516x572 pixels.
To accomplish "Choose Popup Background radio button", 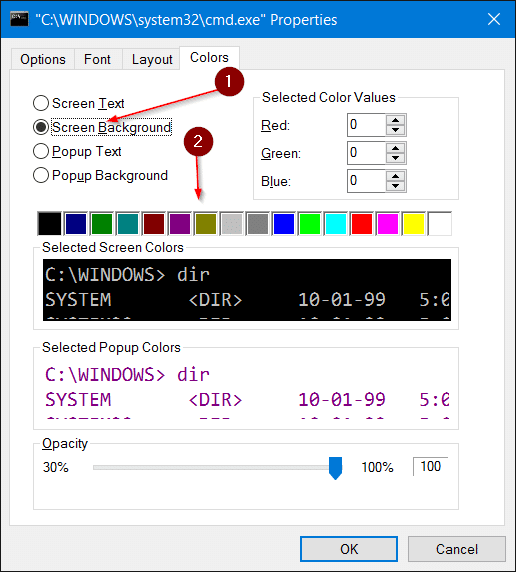I will 100,175.
